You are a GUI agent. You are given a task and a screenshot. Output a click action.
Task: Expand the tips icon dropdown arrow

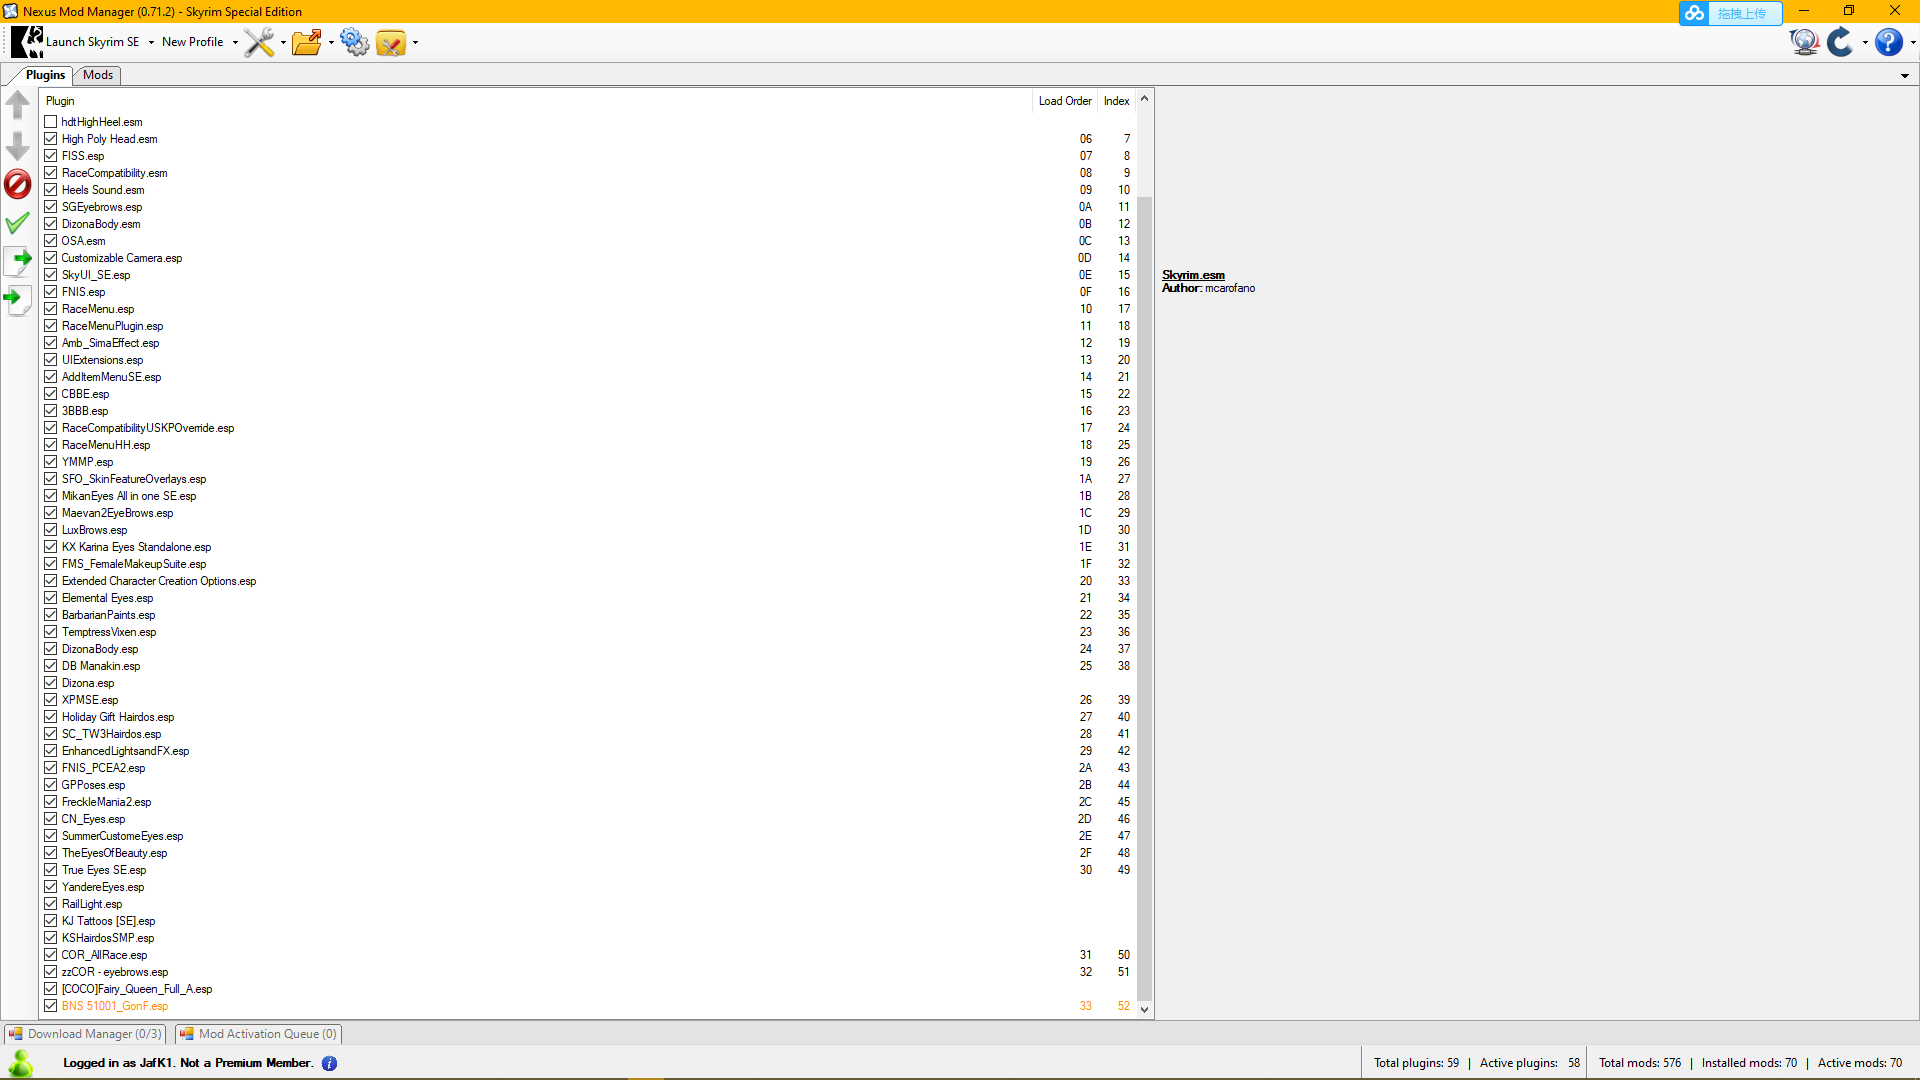tap(415, 42)
